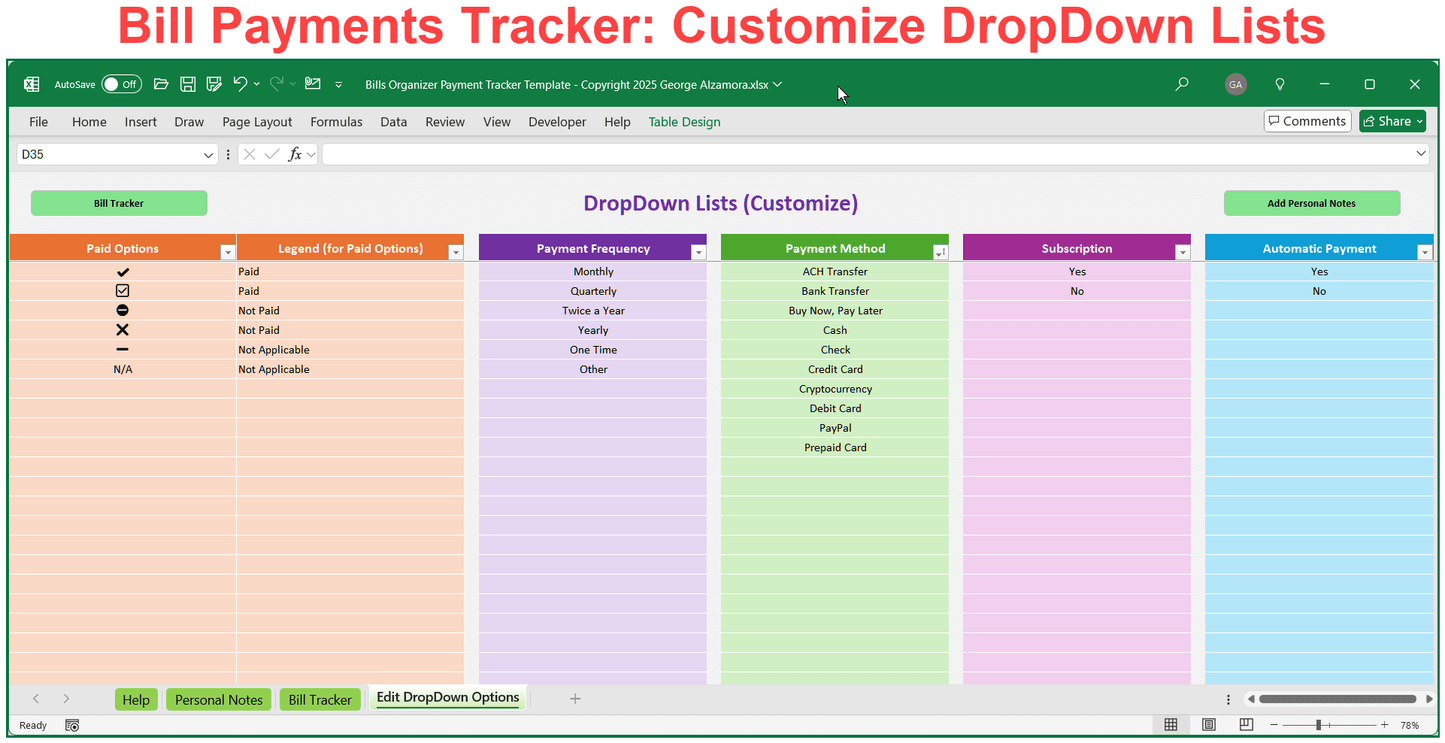
Task: Select the checked box symbol cell
Action: click(123, 291)
